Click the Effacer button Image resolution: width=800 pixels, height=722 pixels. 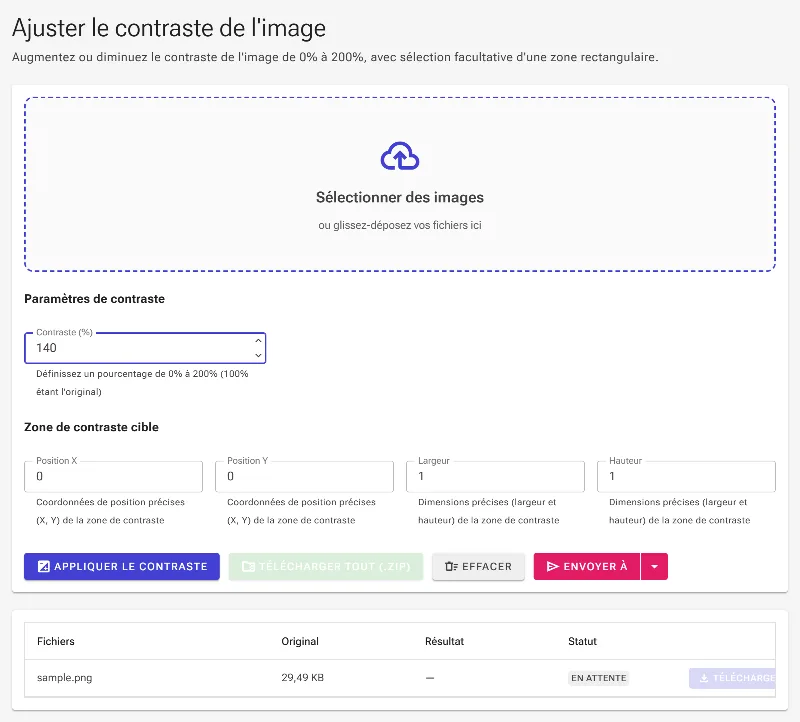(x=478, y=566)
